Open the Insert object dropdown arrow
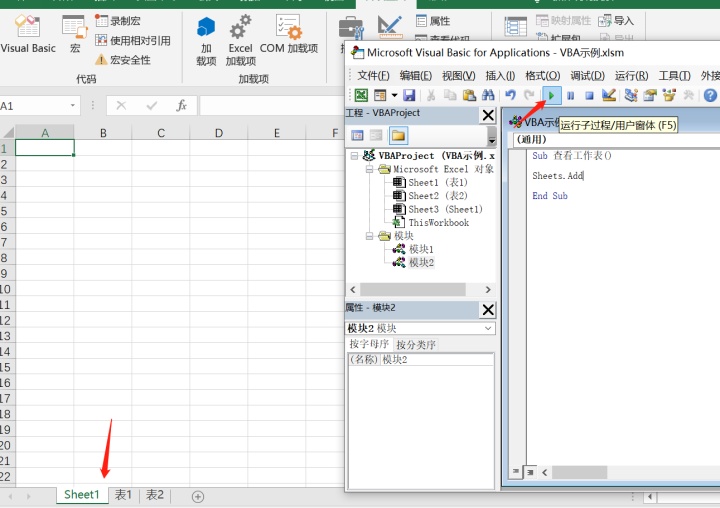This screenshot has height=508, width=720. tap(394, 95)
